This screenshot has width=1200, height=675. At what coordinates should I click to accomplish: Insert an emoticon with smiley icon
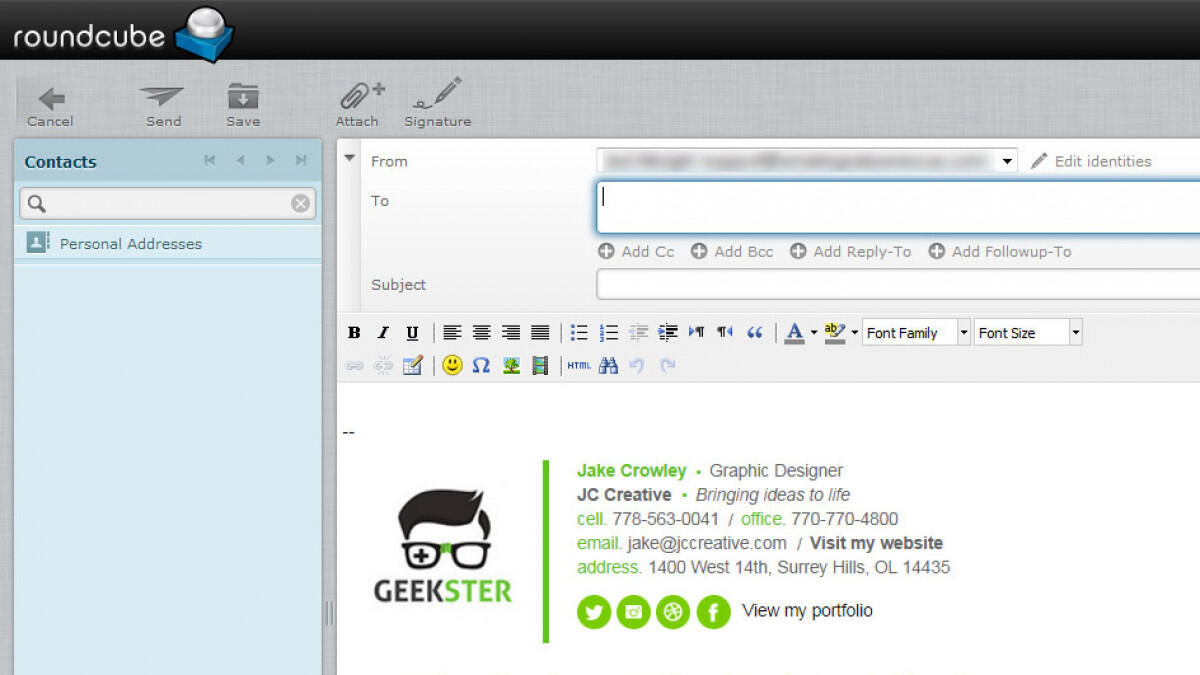pos(452,366)
